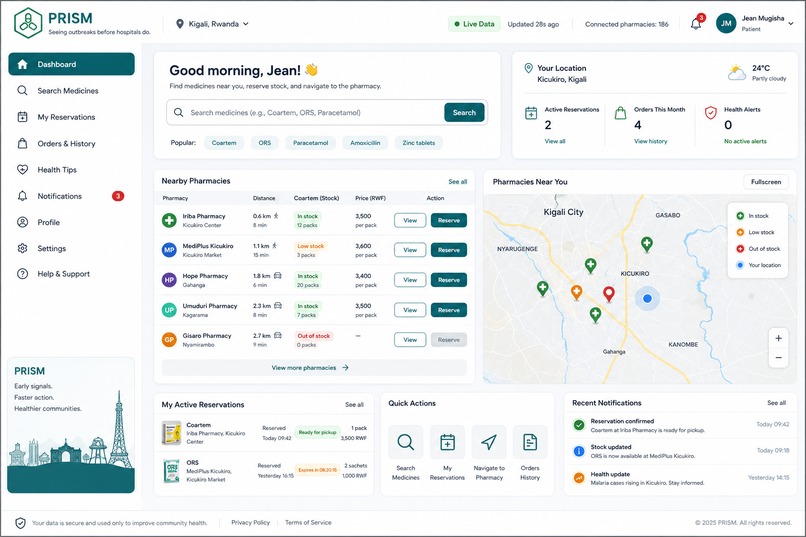The image size is (806, 537).
Task: Open the map in Fullscreen
Action: tap(766, 182)
